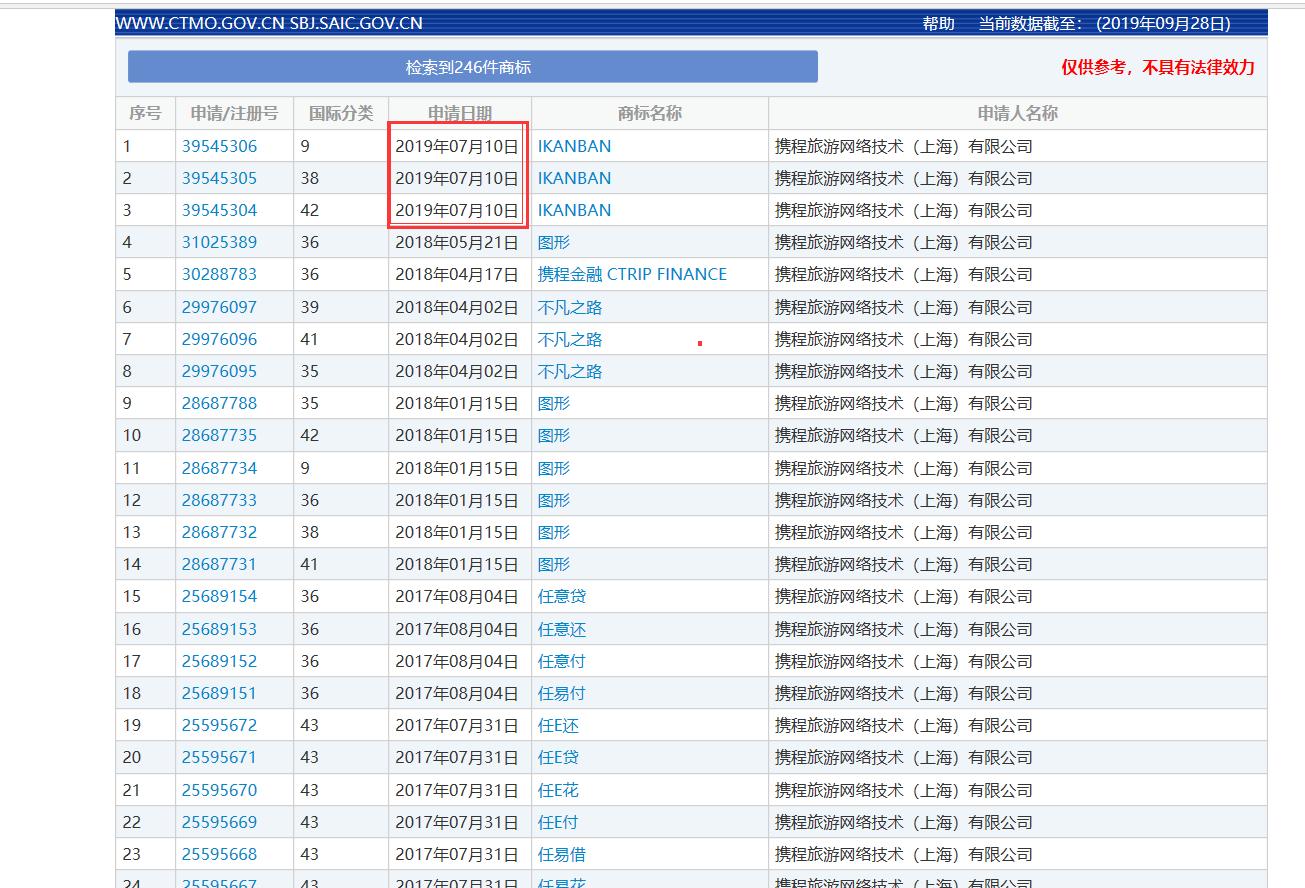
Task: Click the 当前数据截至 date text in header
Action: tap(1105, 23)
